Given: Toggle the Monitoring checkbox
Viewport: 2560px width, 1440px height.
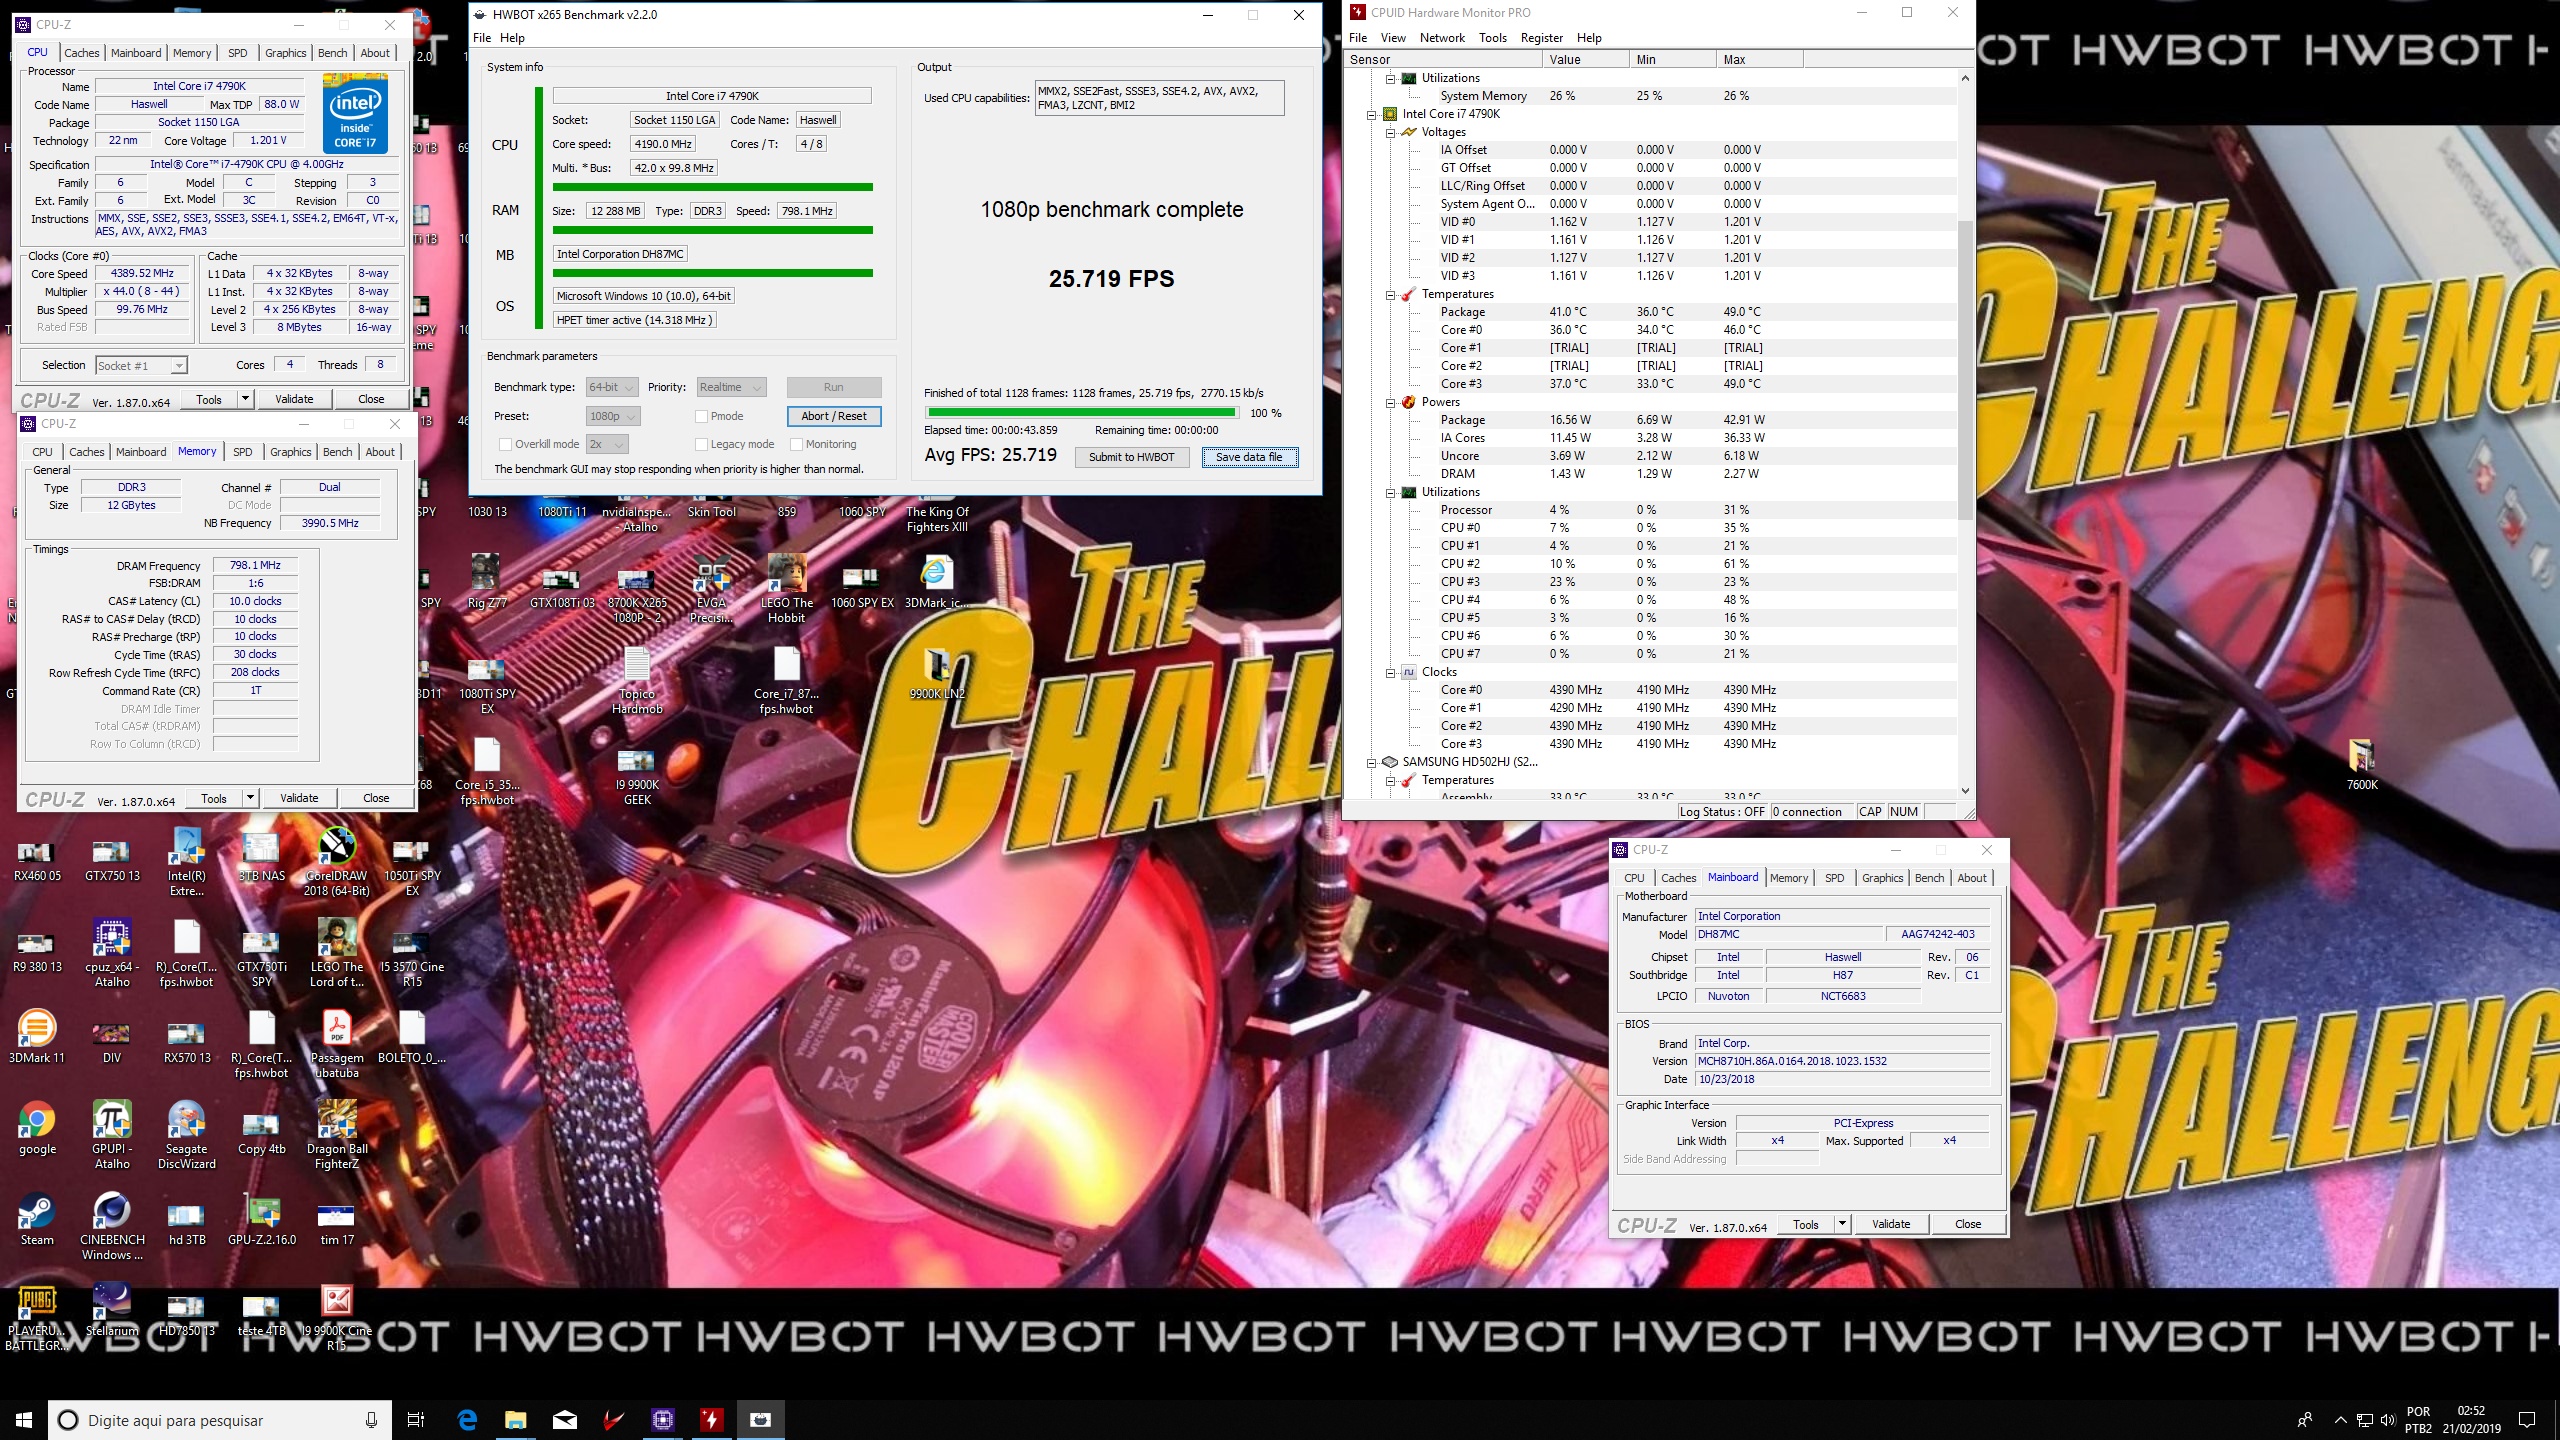Looking at the screenshot, I should [797, 444].
